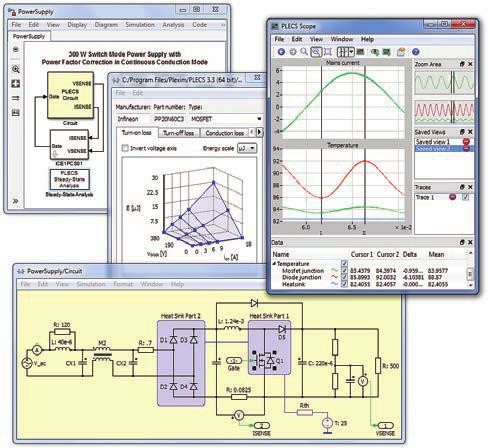Click the Data table vertical scrollbar handle

click(x=470, y=274)
